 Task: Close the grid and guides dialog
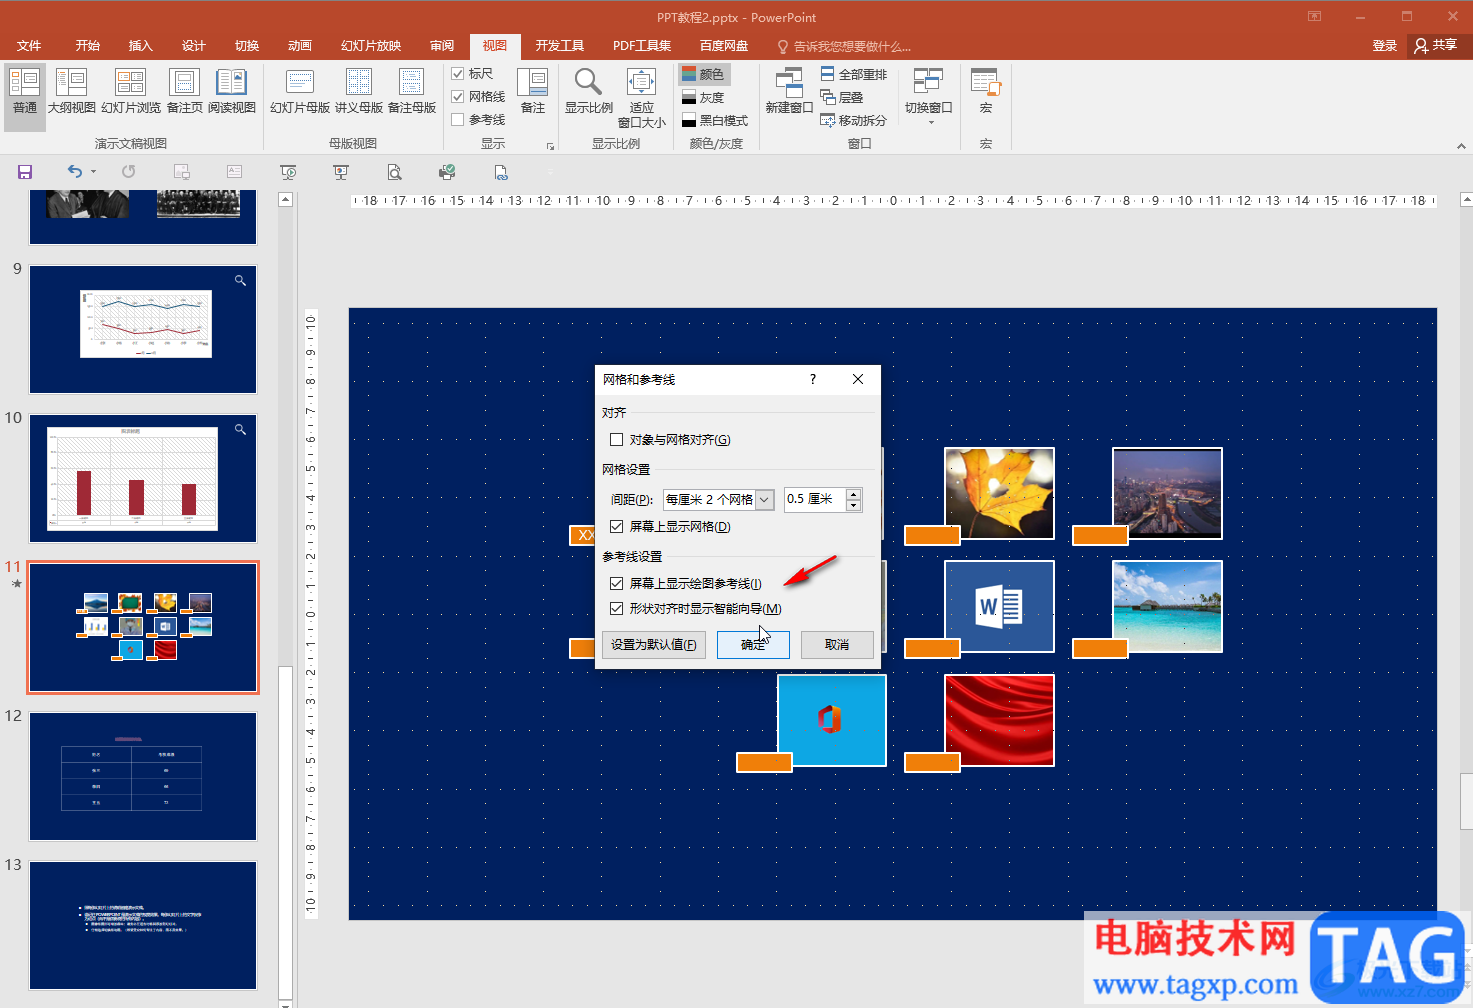point(858,379)
